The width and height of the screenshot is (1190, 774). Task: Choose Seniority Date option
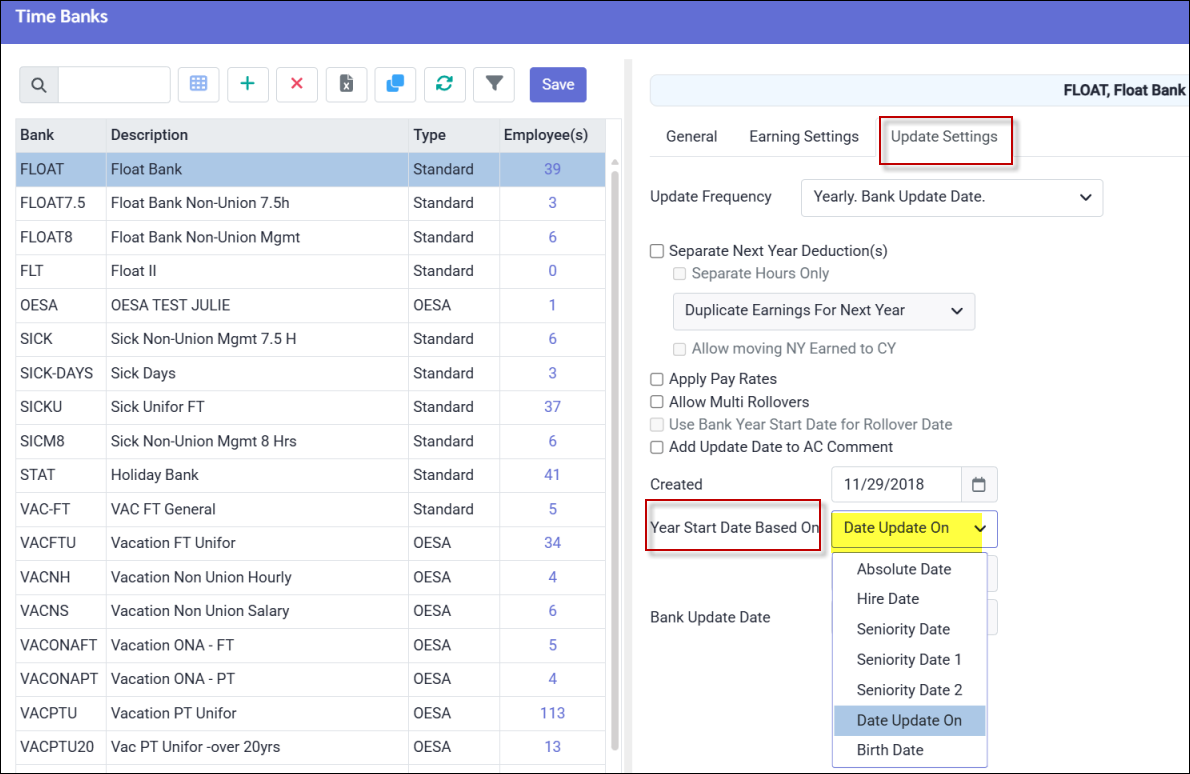point(909,629)
